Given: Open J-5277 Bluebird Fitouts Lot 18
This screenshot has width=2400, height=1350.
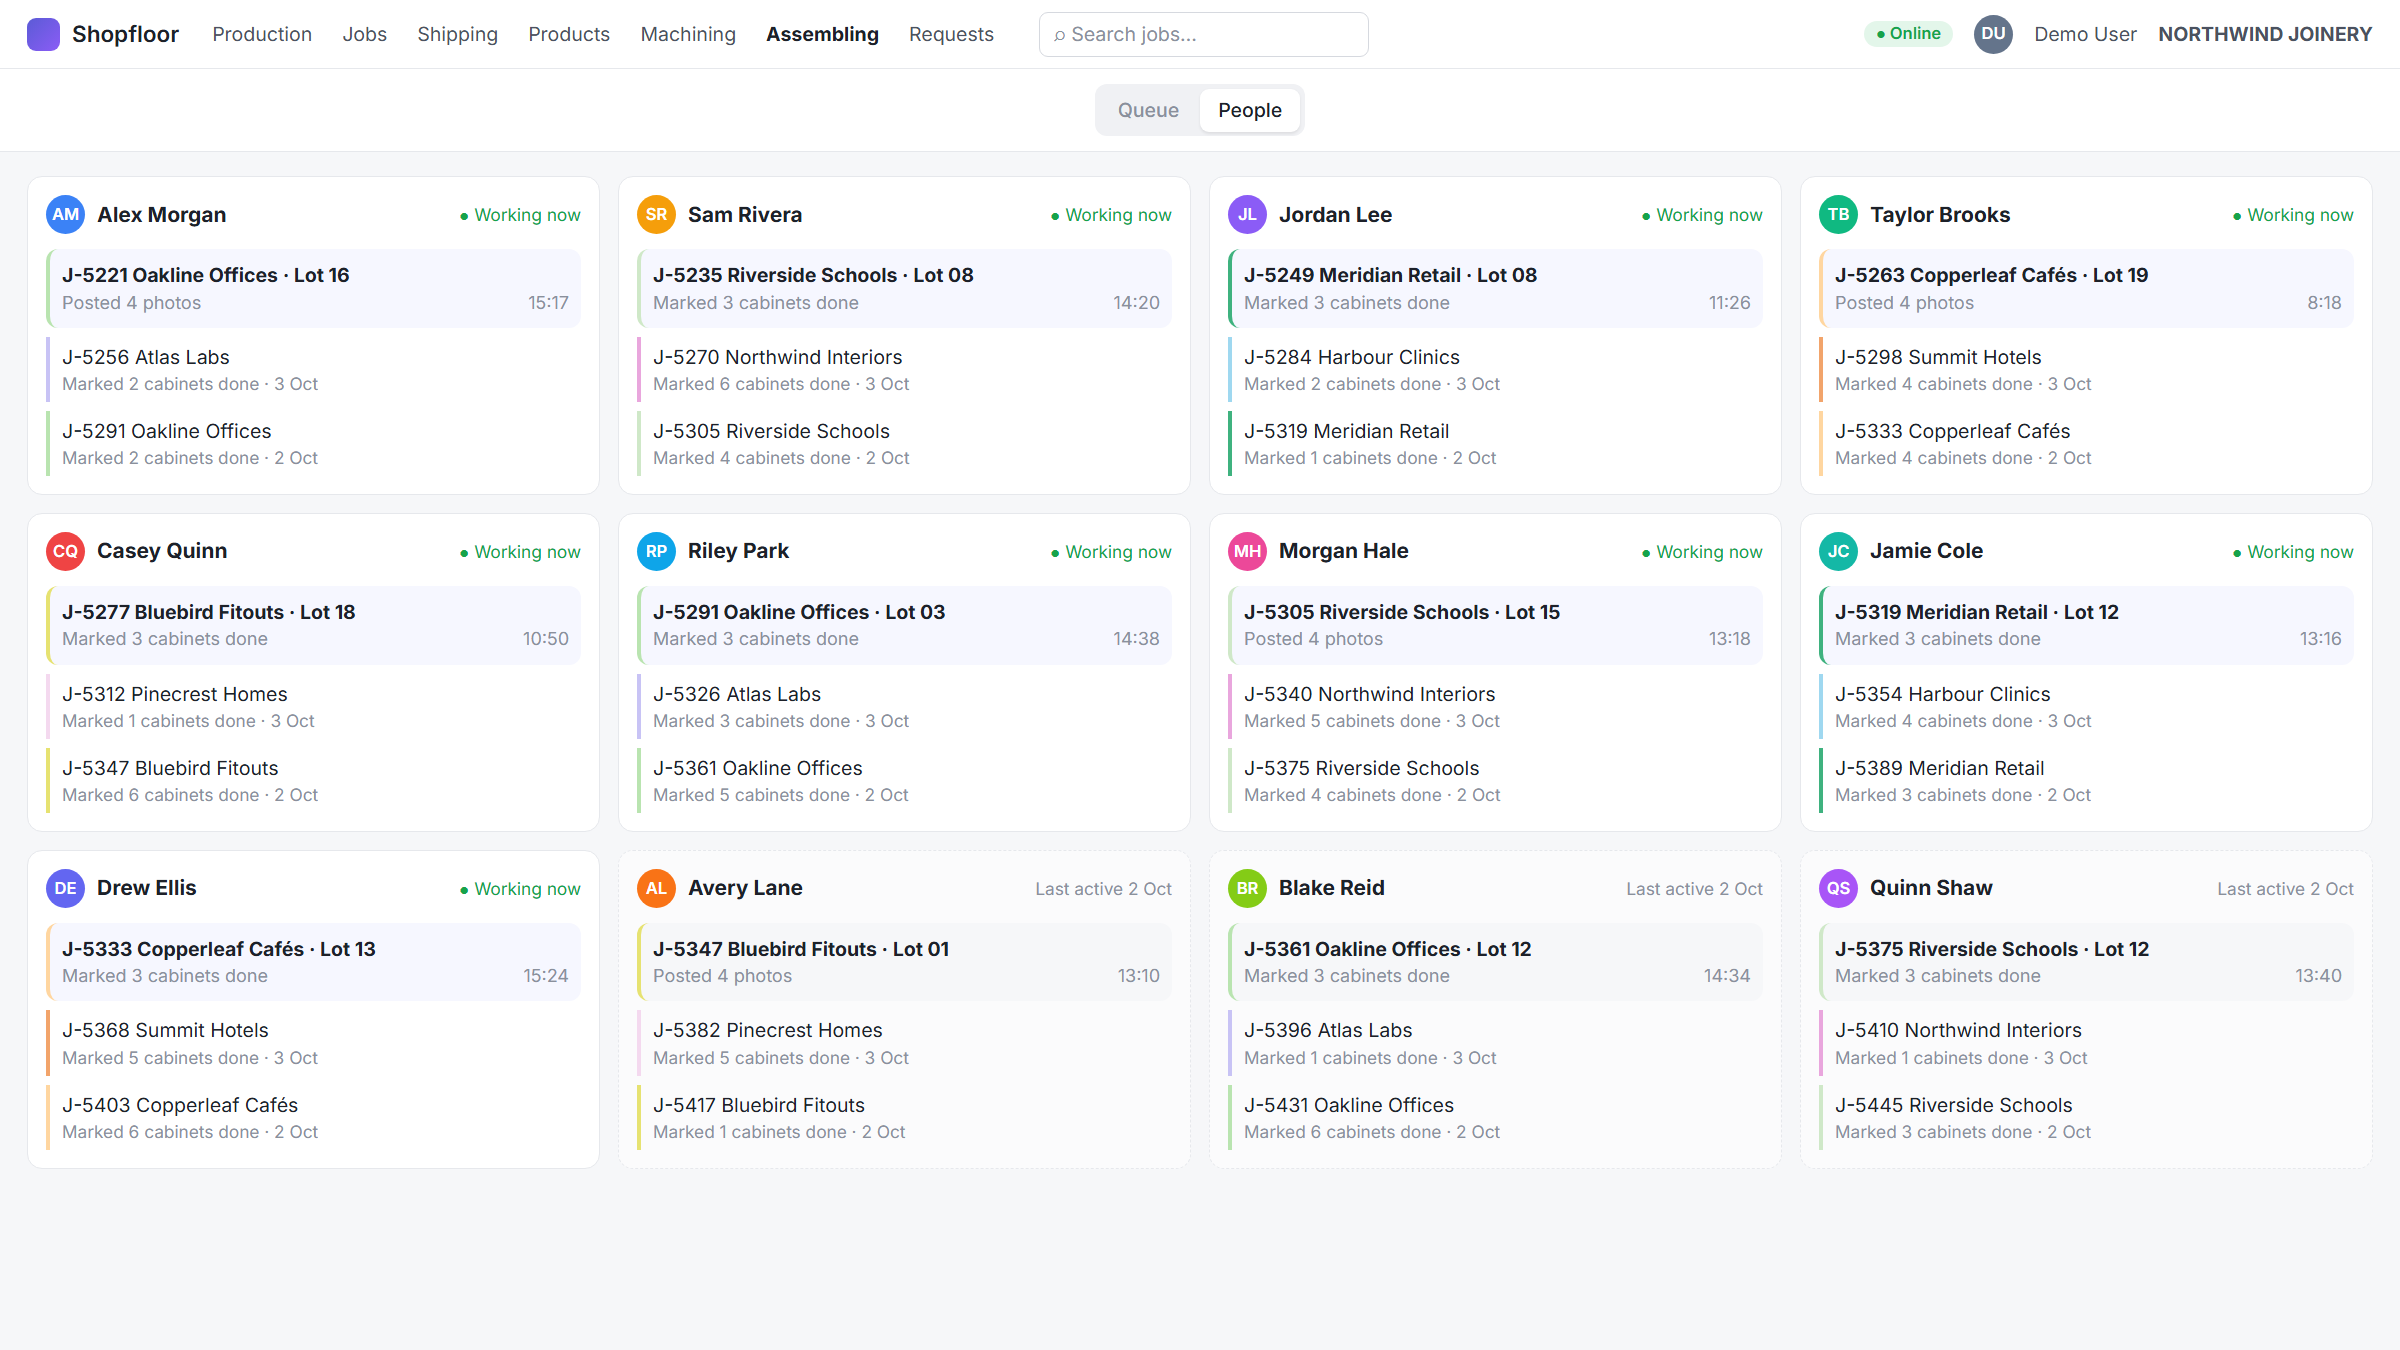Looking at the screenshot, I should pyautogui.click(x=313, y=625).
